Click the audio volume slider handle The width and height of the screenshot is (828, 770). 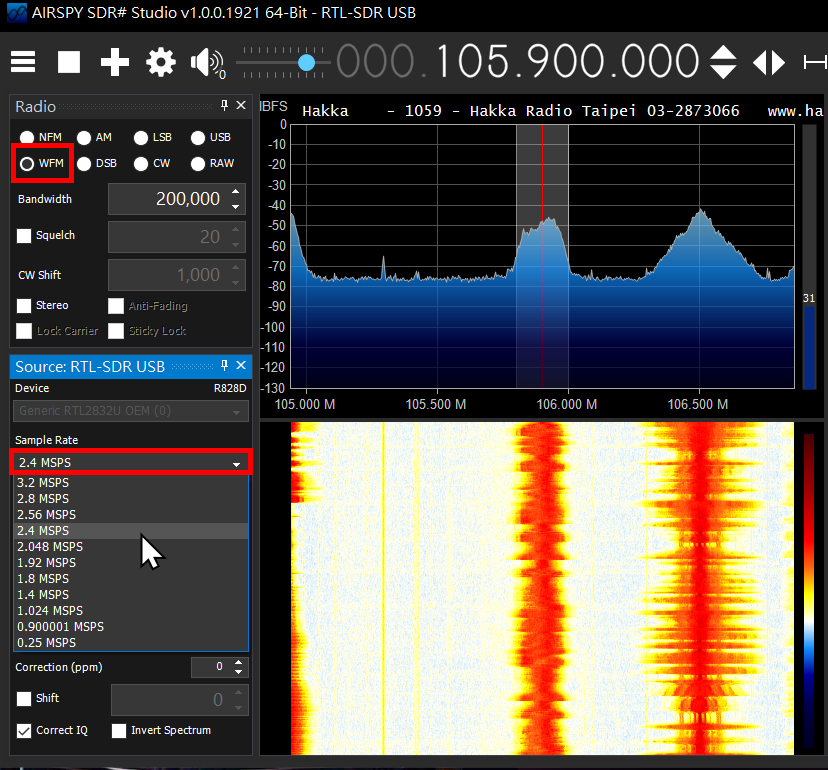(307, 62)
